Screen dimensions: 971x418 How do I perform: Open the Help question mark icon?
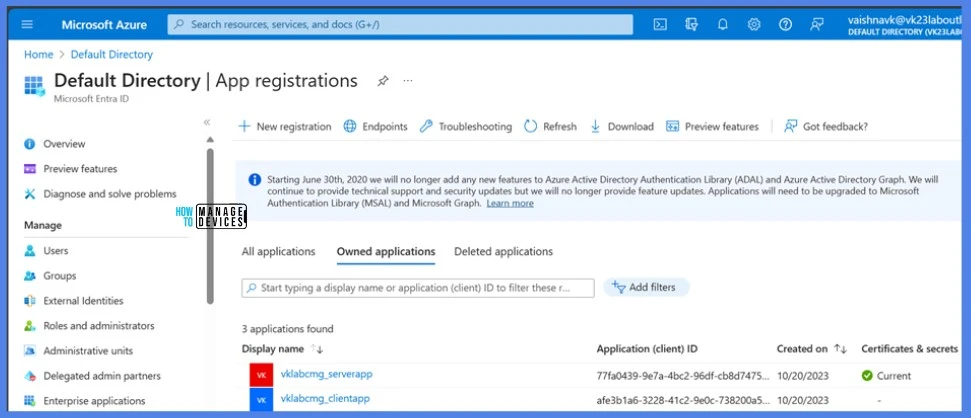(785, 25)
